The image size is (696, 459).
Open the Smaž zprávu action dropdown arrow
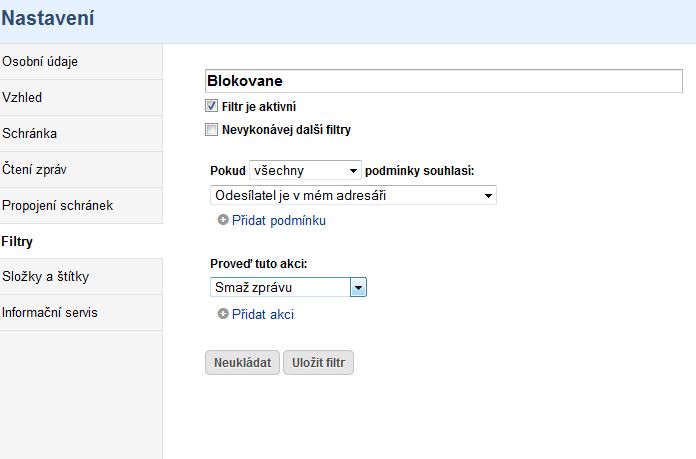[358, 288]
